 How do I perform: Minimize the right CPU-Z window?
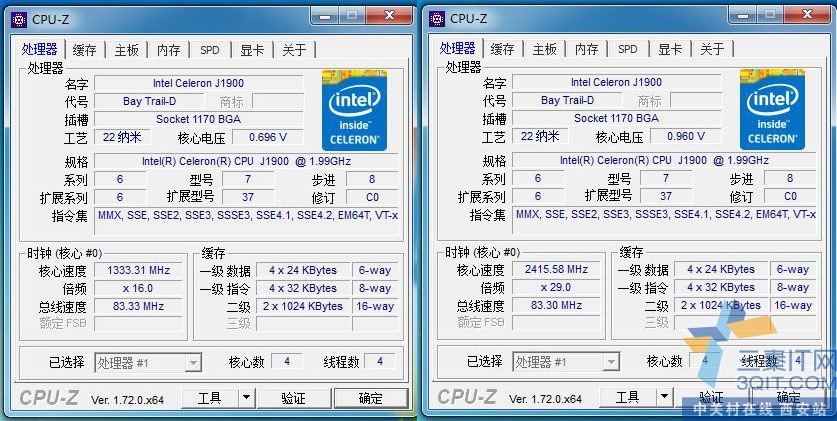click(743, 15)
